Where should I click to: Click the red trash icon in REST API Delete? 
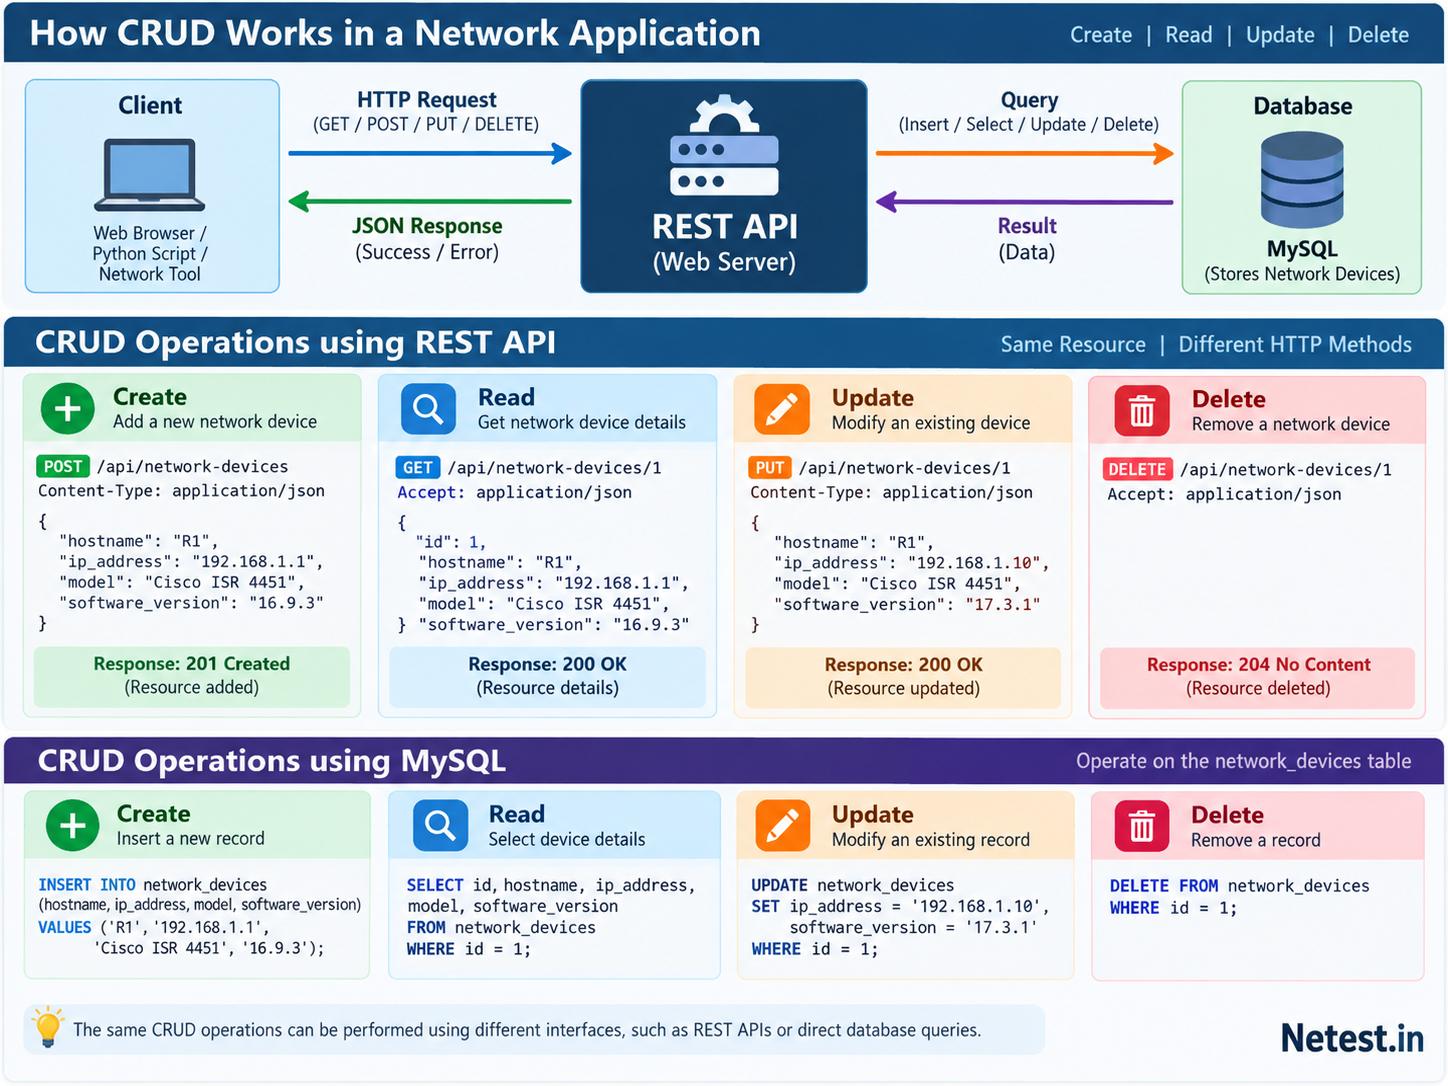pos(1142,411)
